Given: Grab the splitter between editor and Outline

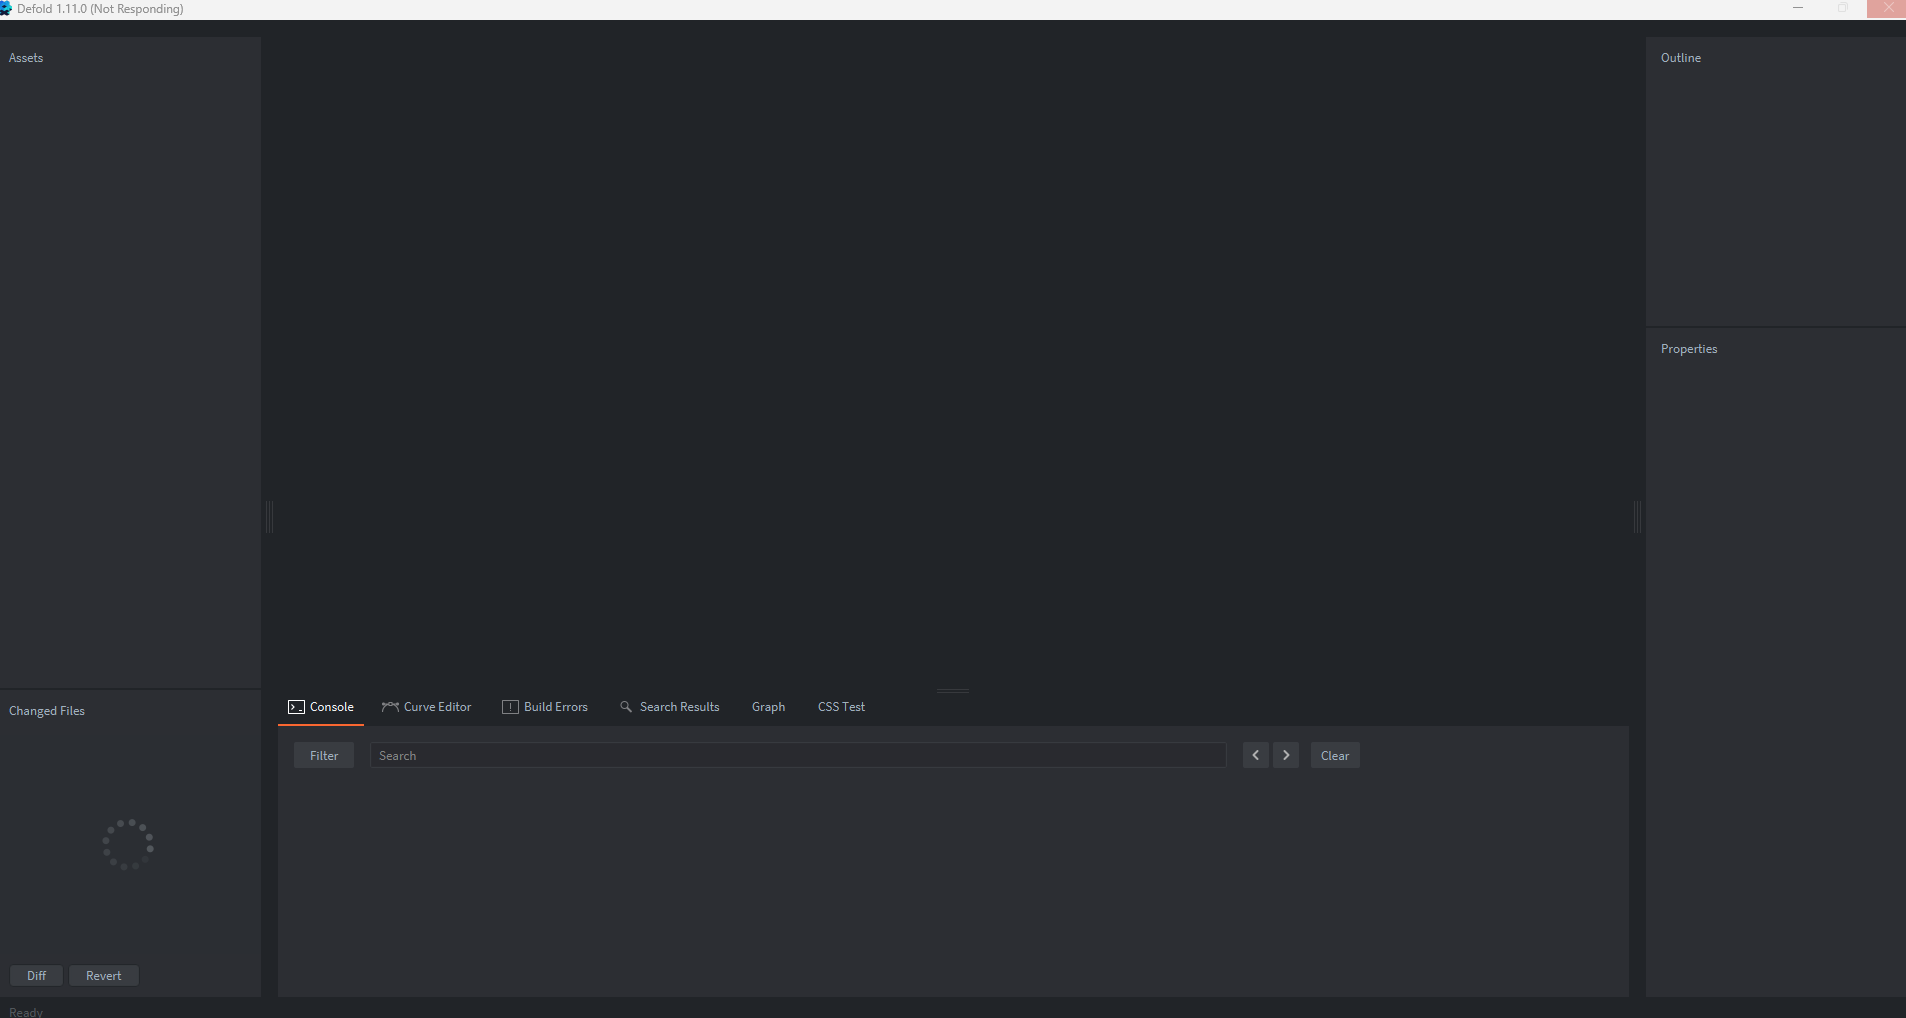Looking at the screenshot, I should click(x=1637, y=516).
